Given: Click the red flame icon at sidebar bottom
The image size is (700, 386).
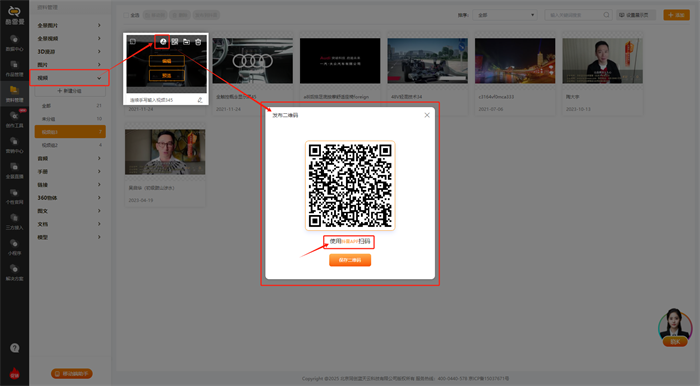Looking at the screenshot, I should 15,373.
